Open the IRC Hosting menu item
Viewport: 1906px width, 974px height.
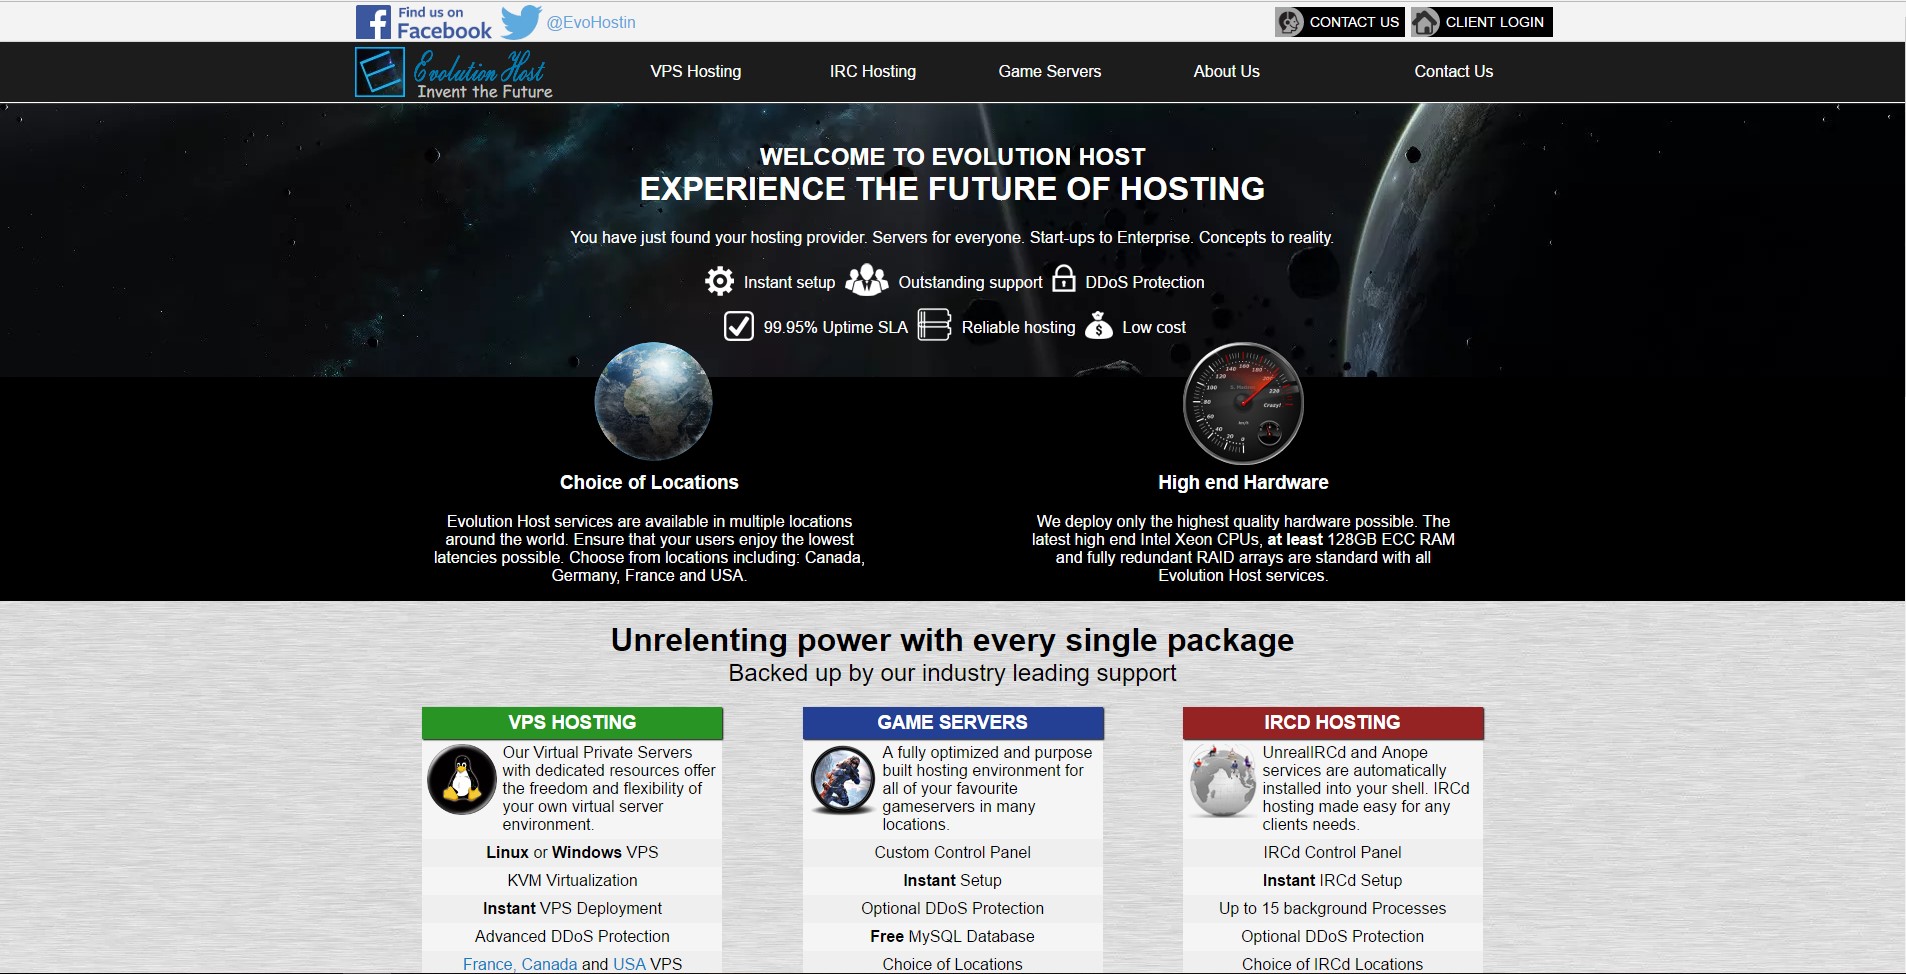(873, 71)
